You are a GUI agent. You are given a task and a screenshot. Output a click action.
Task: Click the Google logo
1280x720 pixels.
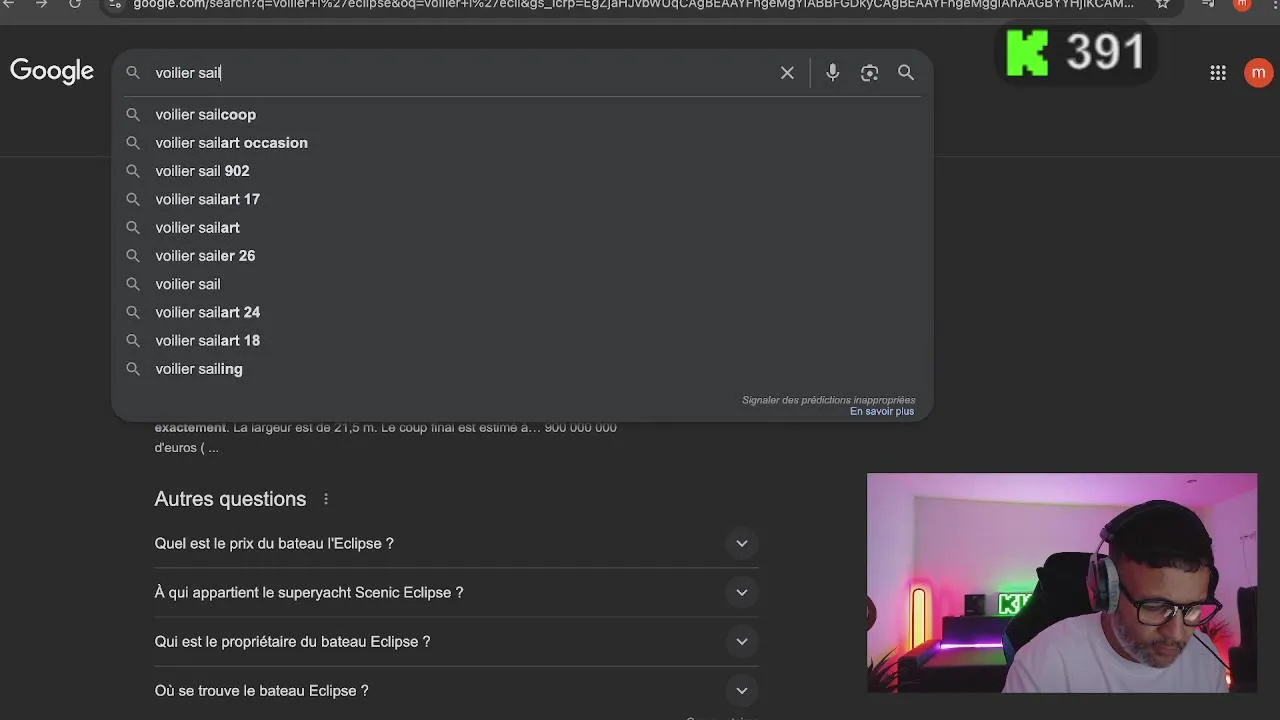tap(52, 72)
